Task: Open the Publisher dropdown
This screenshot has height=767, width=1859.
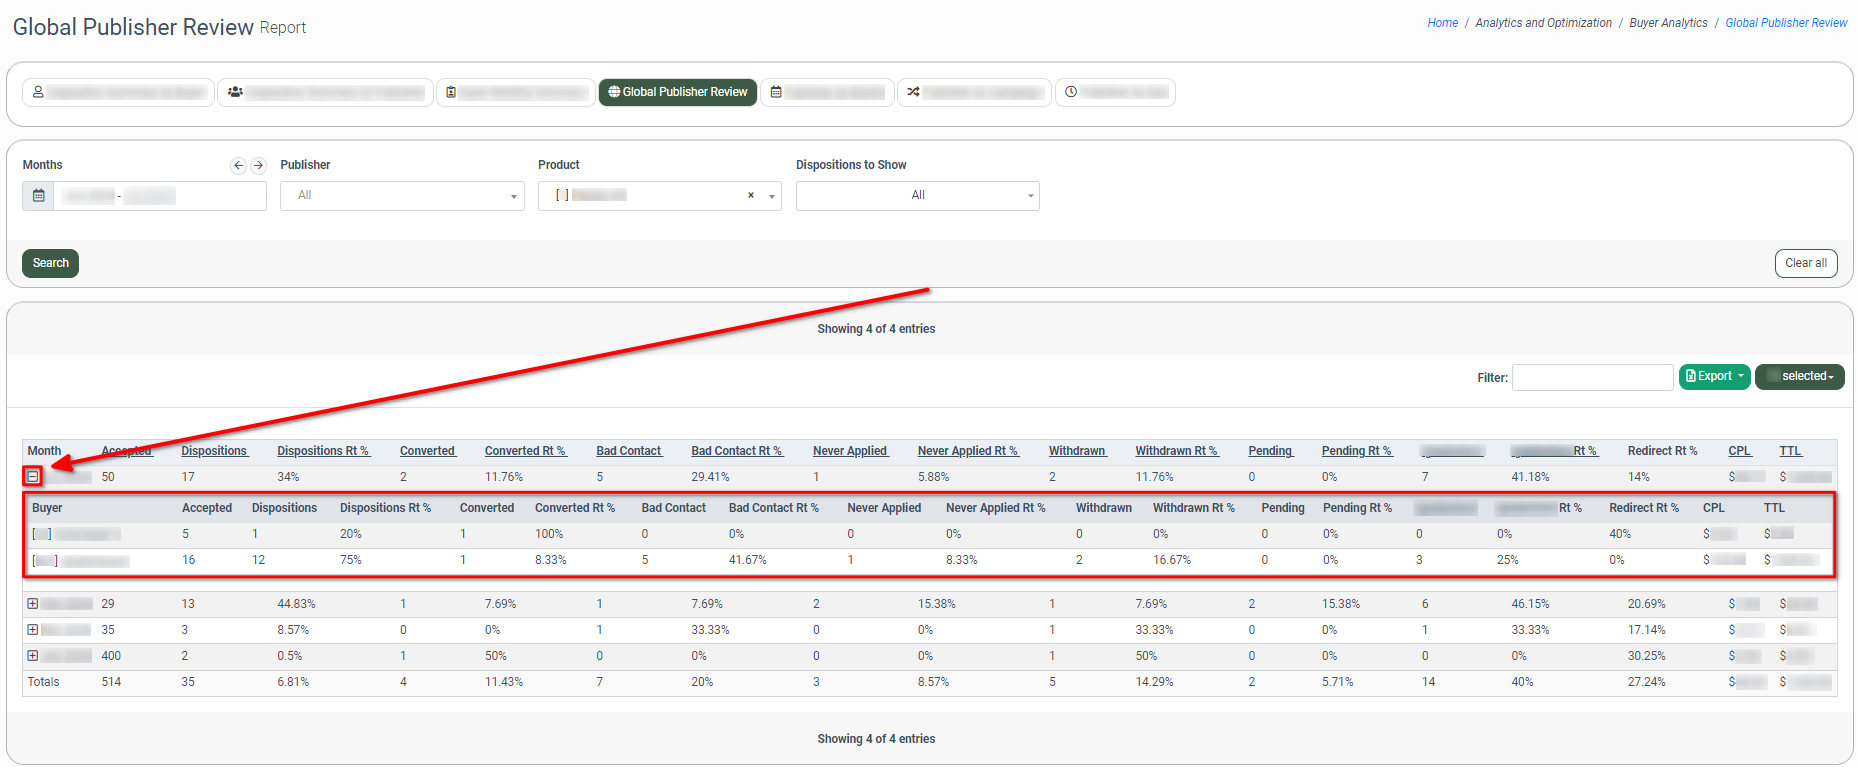Action: coord(402,196)
